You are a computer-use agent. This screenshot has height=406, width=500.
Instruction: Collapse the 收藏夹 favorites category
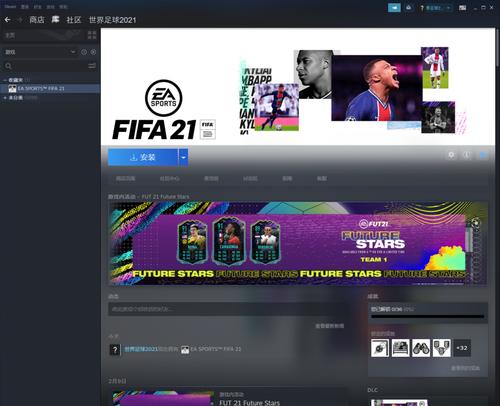point(5,80)
